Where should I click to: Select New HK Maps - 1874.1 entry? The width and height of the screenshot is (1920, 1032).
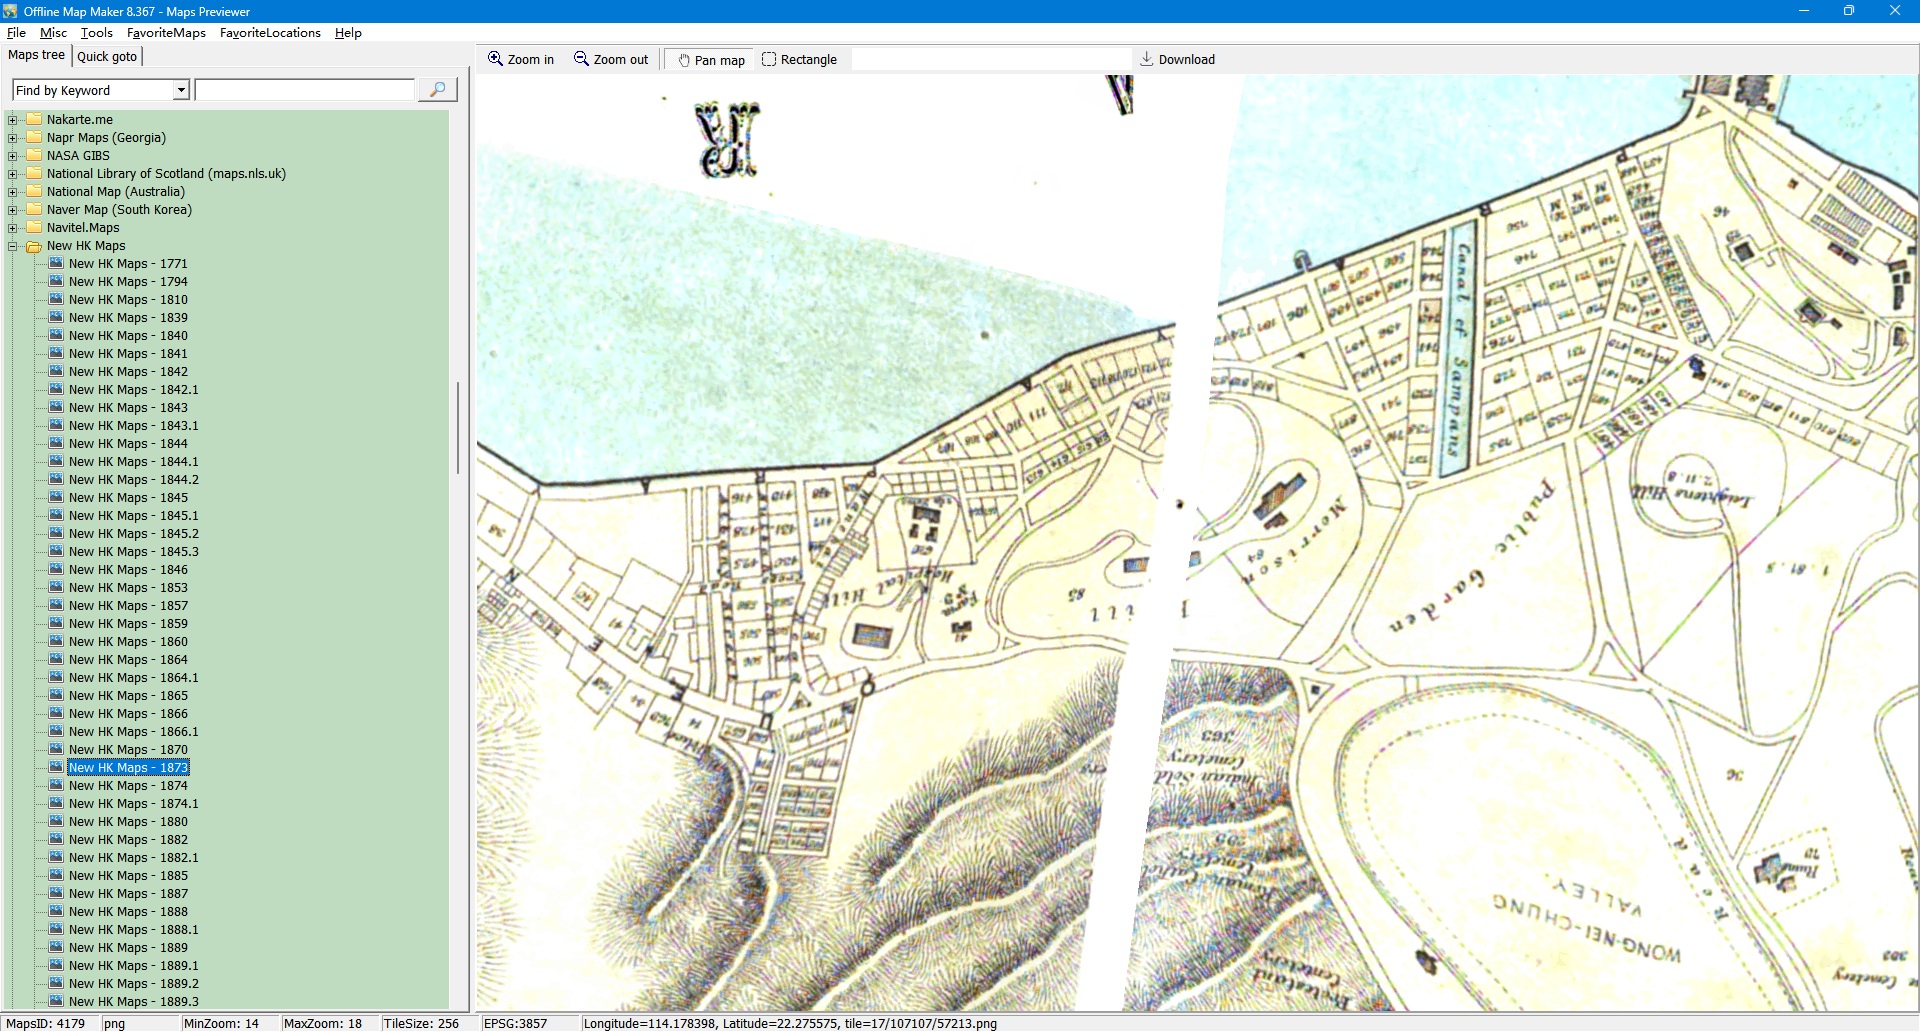pyautogui.click(x=133, y=804)
